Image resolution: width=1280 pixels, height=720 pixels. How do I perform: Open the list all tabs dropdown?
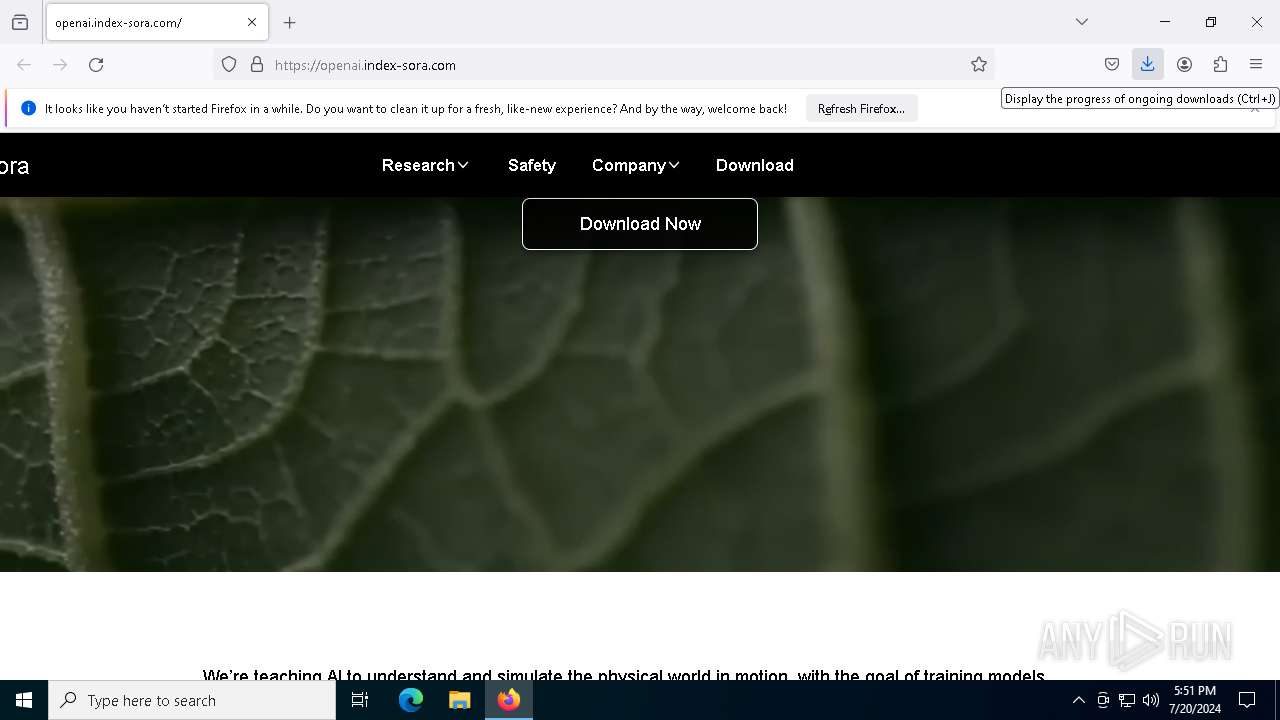1082,22
